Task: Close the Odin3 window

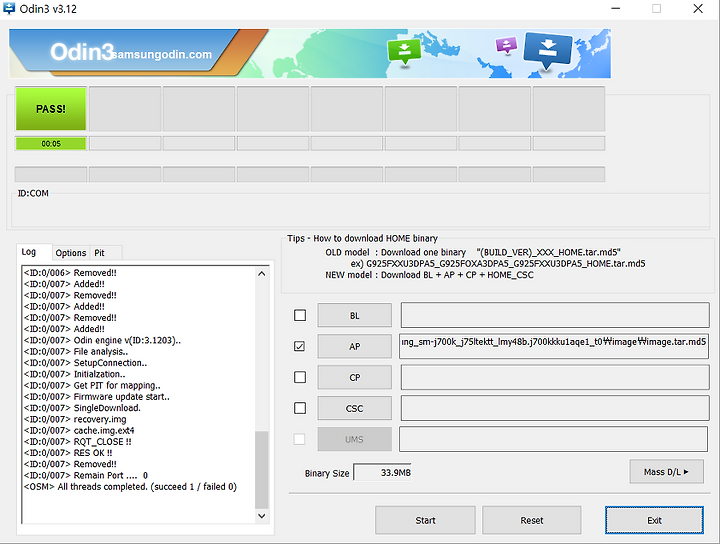Action: (x=698, y=8)
